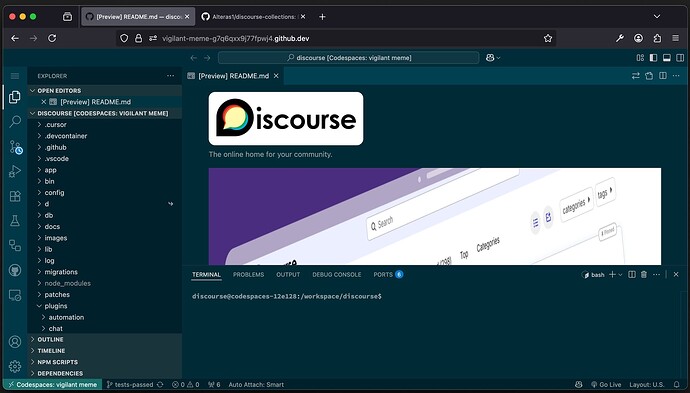Open Customize Layout icon in title bar
Viewport: 690px width, 393px height.
click(x=640, y=58)
